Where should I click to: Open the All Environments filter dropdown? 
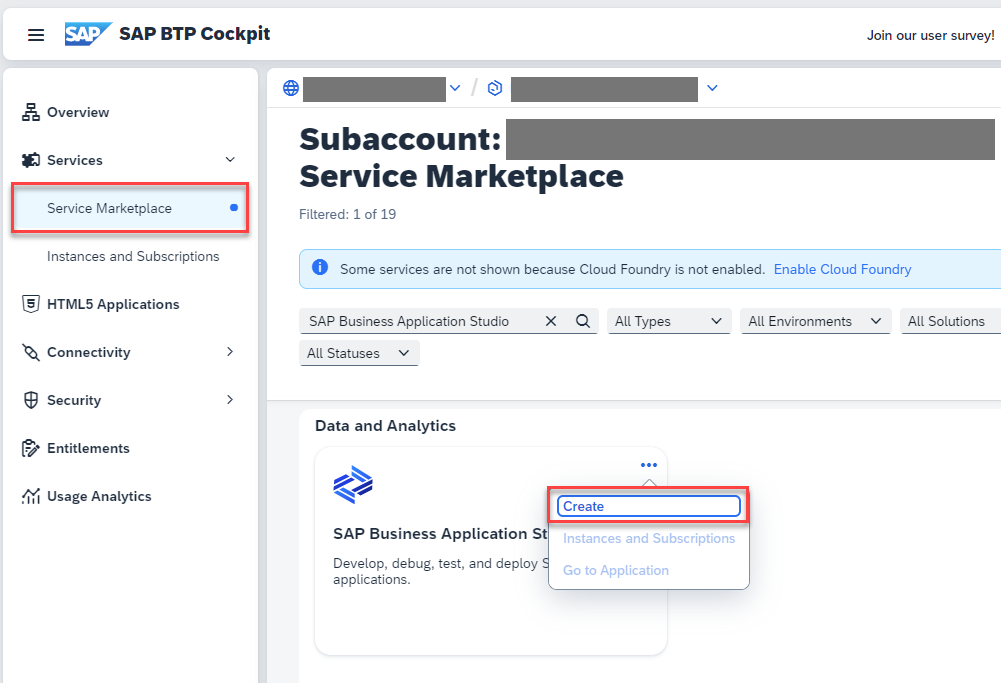(x=815, y=321)
